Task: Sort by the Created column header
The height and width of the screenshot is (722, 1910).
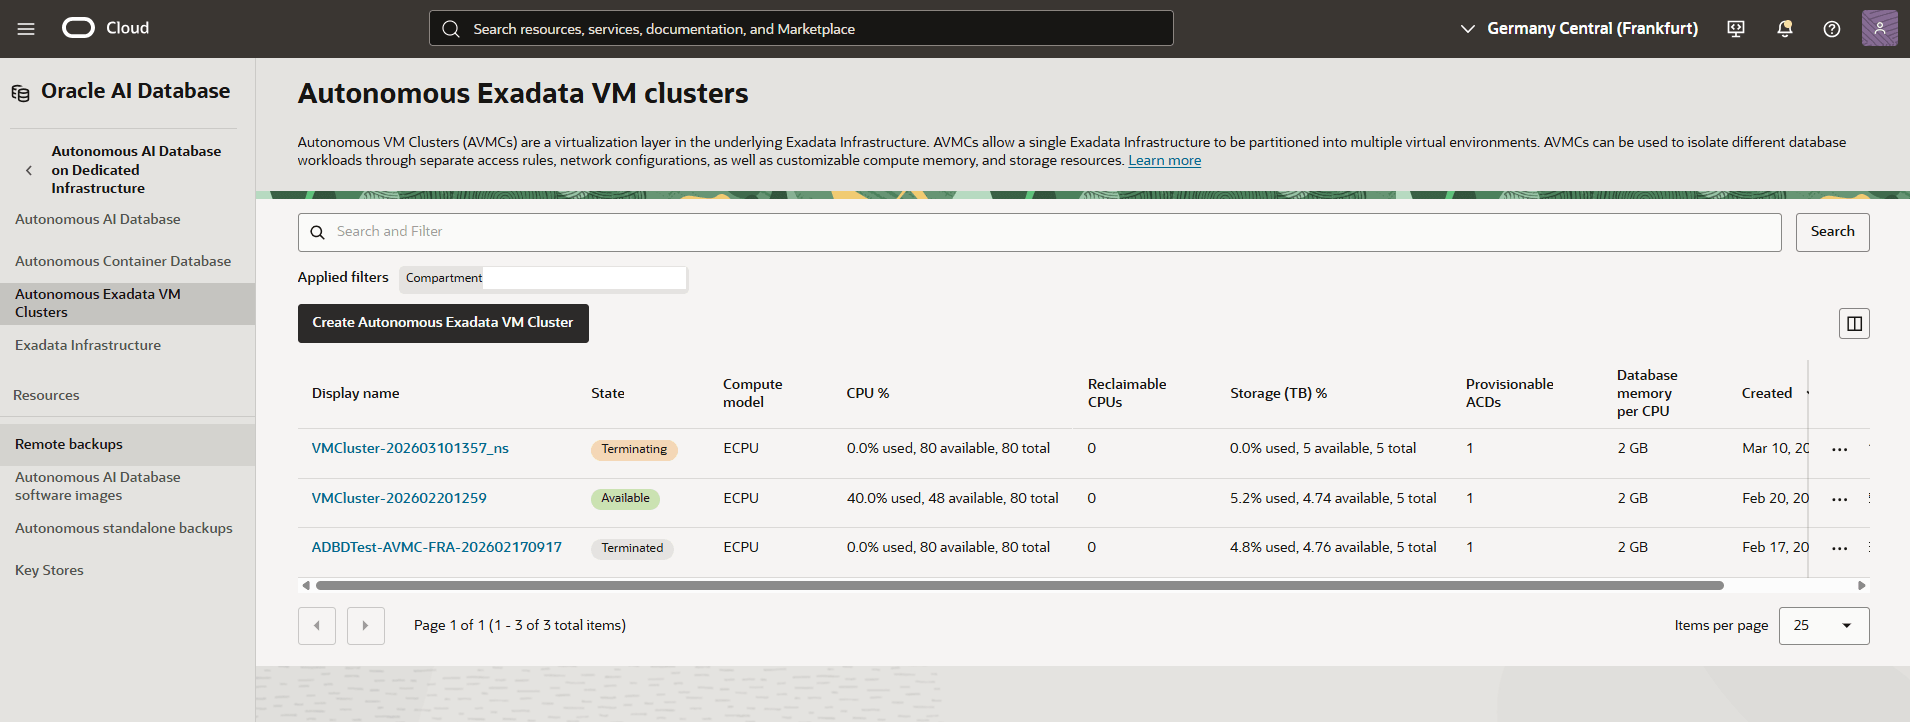Action: pyautogui.click(x=1767, y=393)
